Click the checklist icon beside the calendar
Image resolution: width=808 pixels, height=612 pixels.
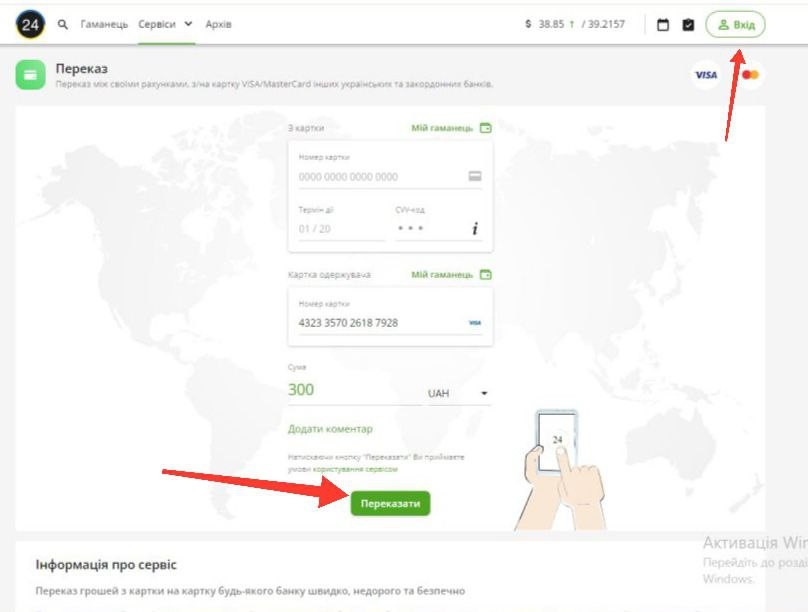tap(688, 25)
